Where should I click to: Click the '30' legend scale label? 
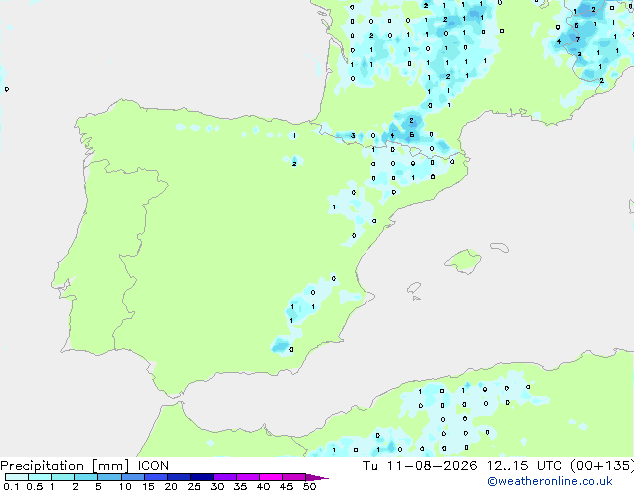[x=217, y=486]
